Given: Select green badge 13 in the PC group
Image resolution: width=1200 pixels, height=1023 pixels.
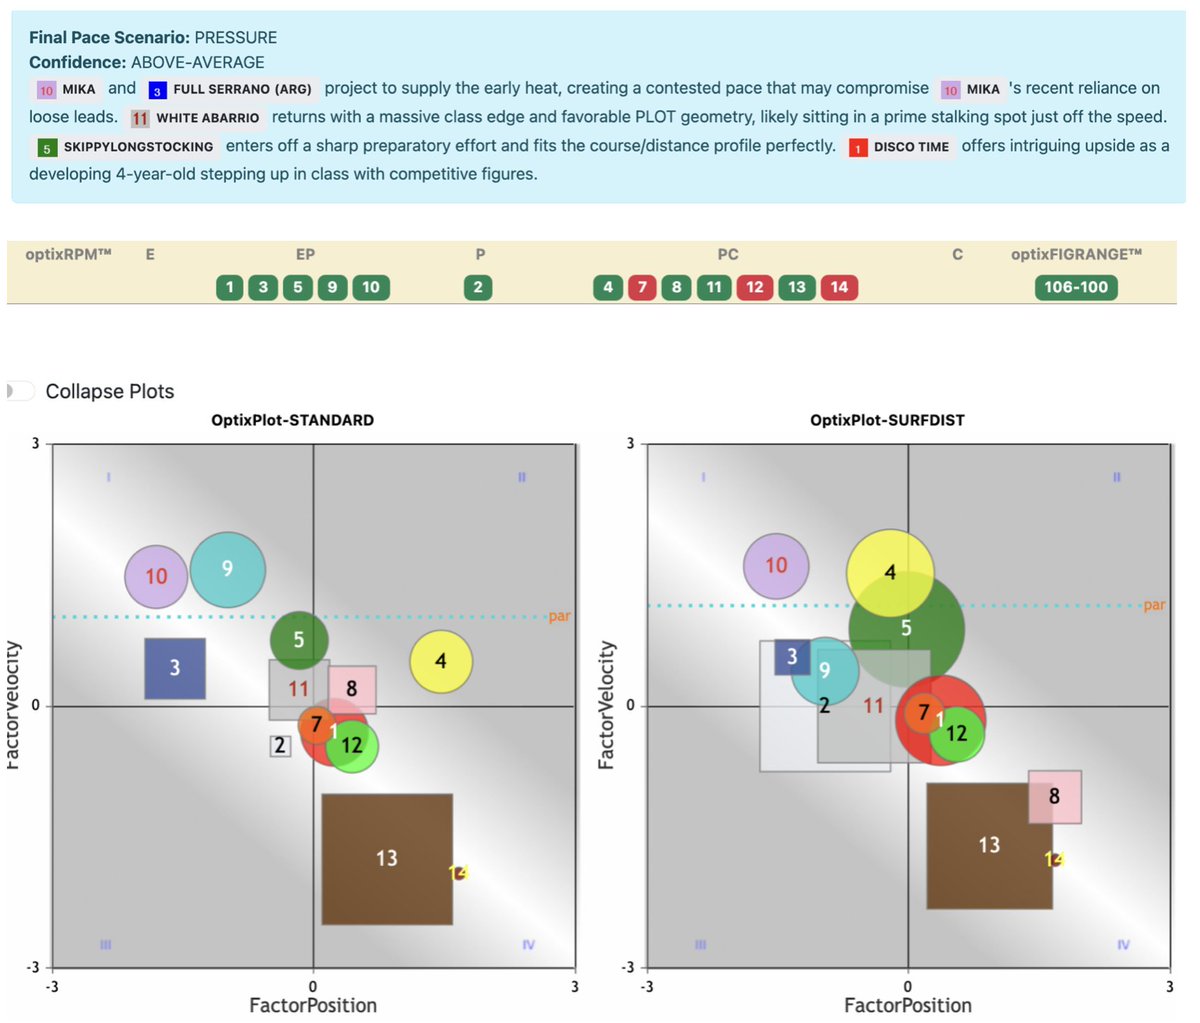Looking at the screenshot, I should pos(796,287).
